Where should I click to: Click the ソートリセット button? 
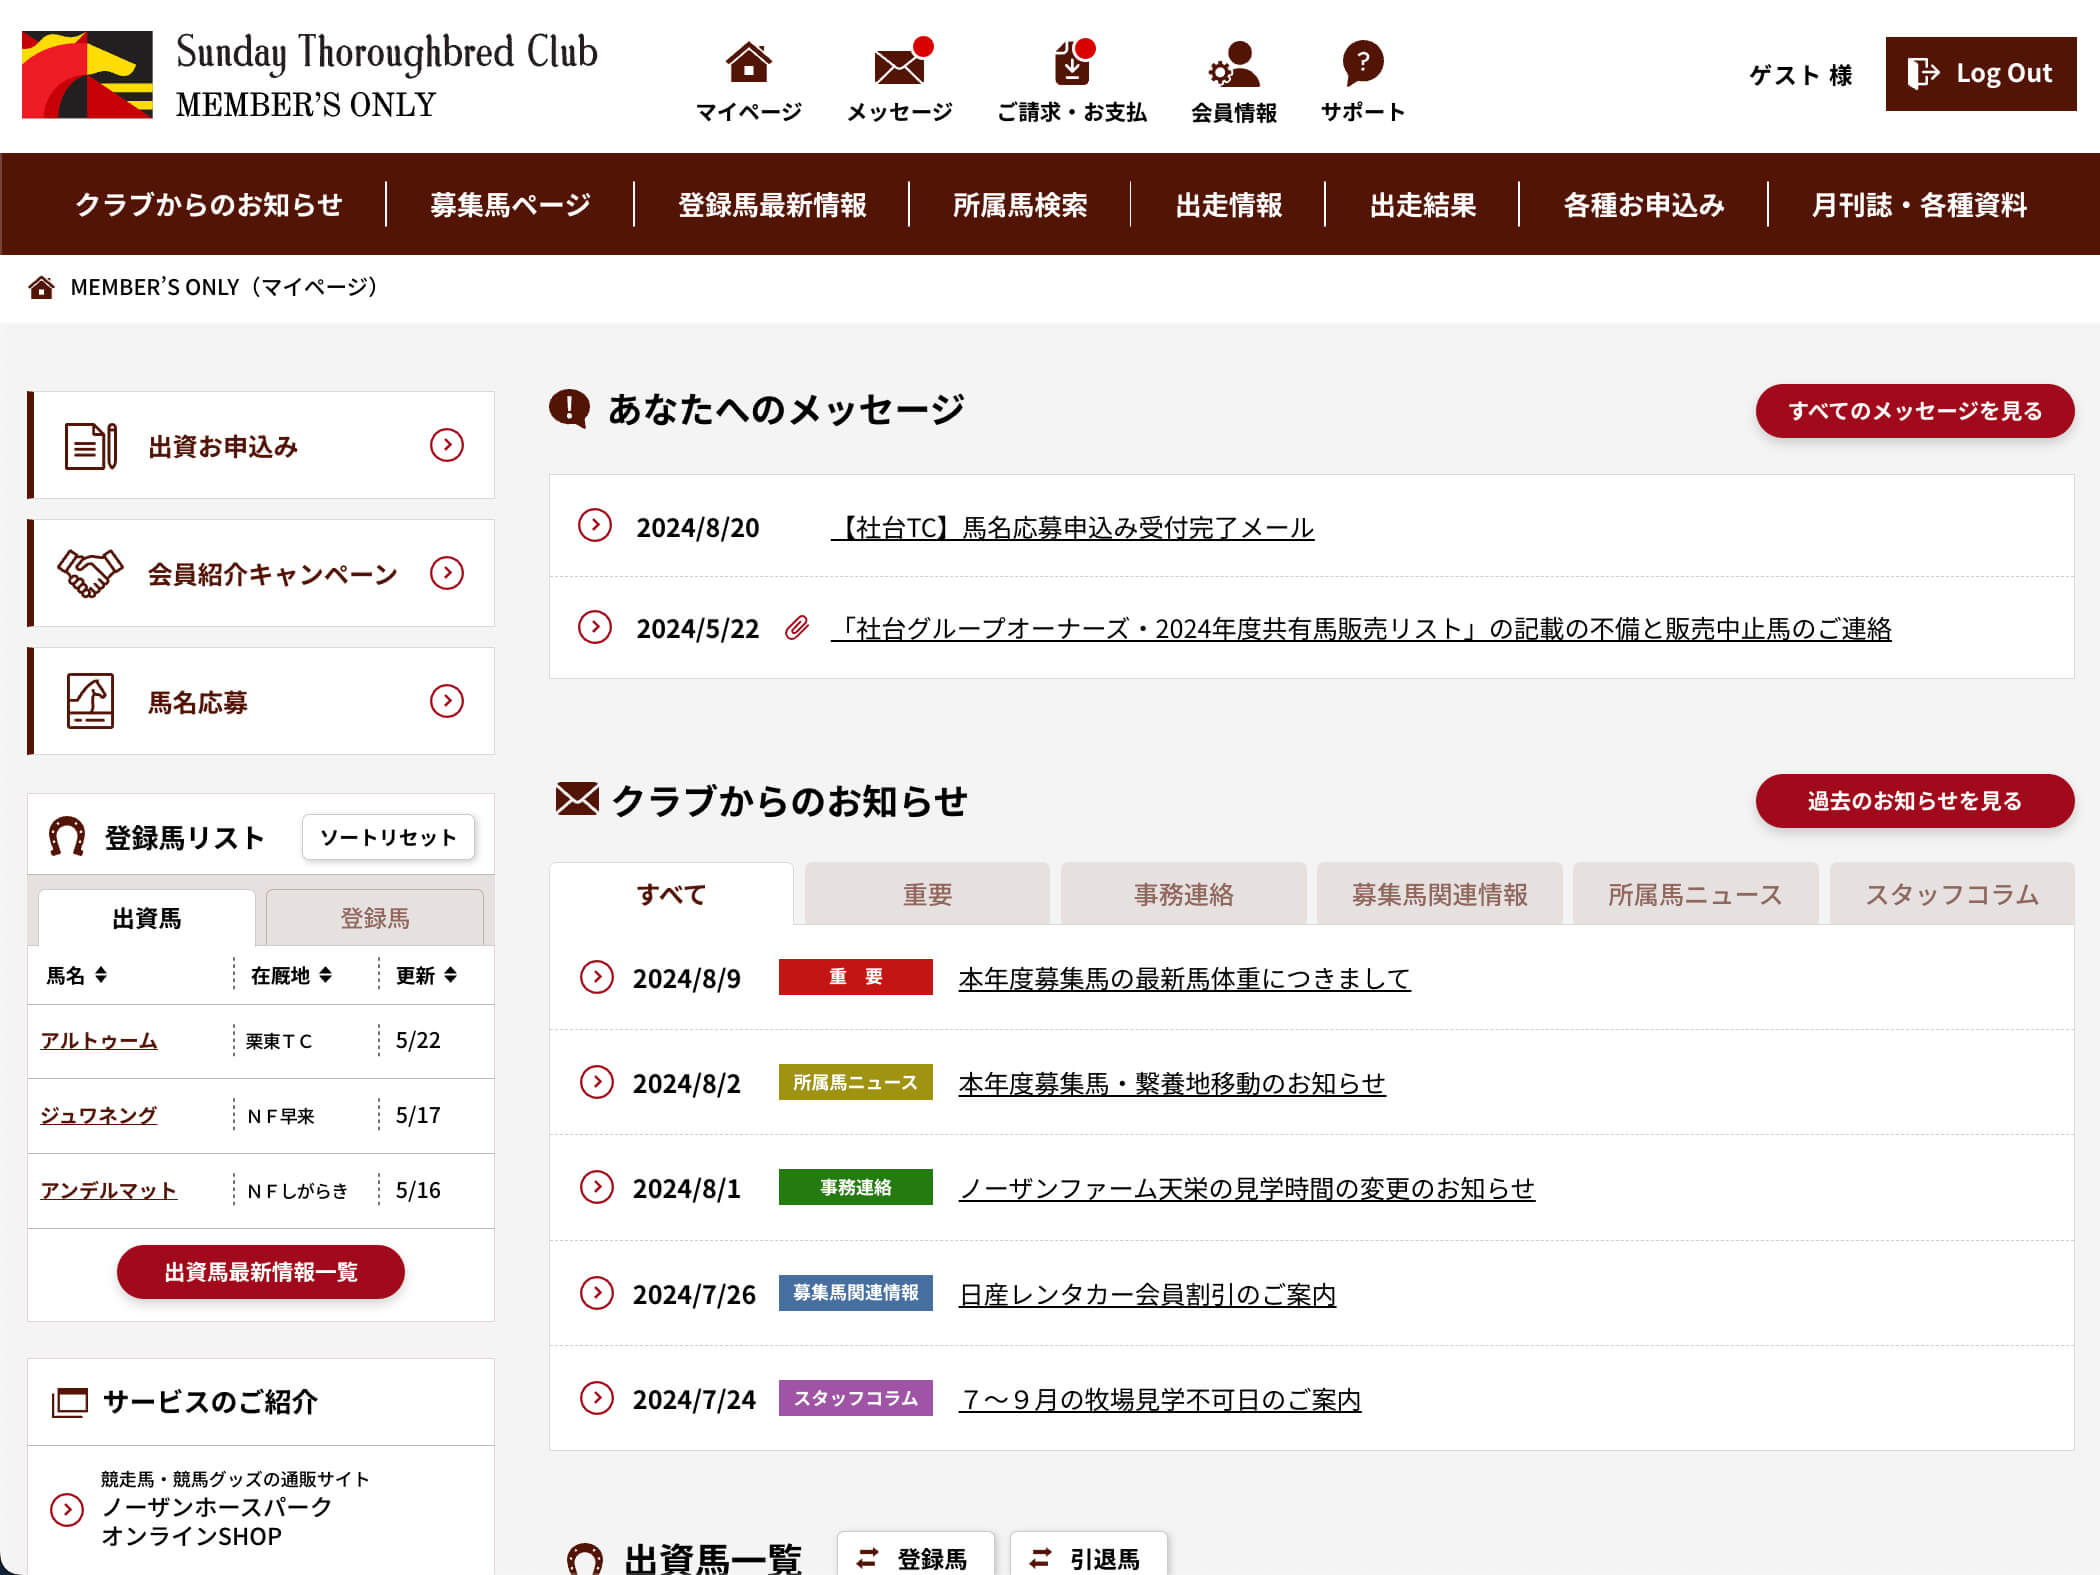[388, 837]
